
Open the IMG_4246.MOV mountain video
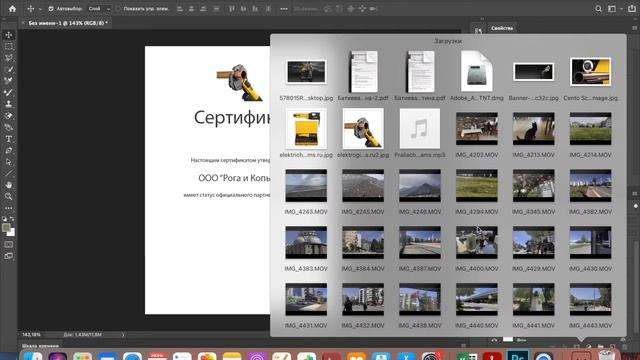420,186
